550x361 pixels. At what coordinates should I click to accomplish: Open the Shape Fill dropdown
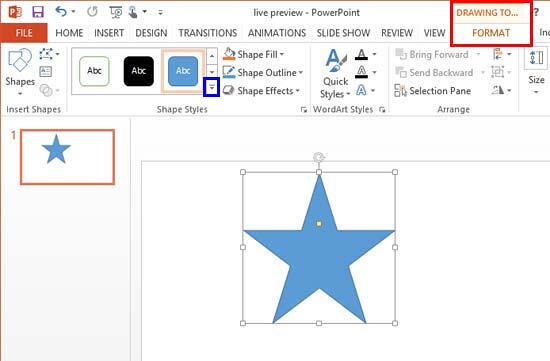[x=254, y=54]
